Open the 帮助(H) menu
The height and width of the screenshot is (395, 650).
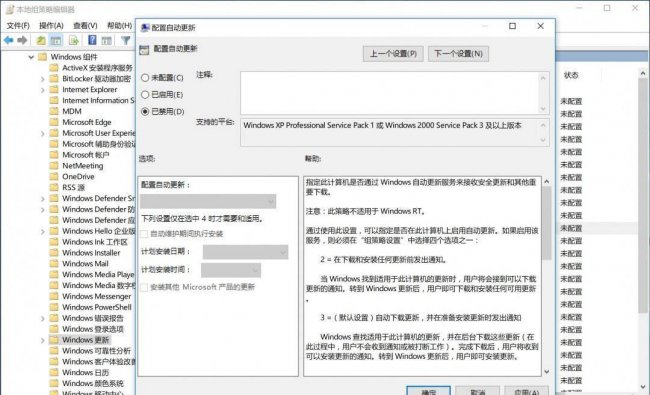pos(119,26)
